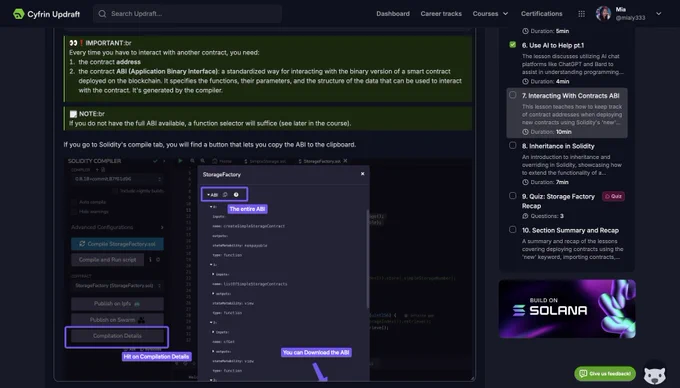Open lesson 7. Interacting With Contracts ABI
680x388 pixels.
(570, 96)
